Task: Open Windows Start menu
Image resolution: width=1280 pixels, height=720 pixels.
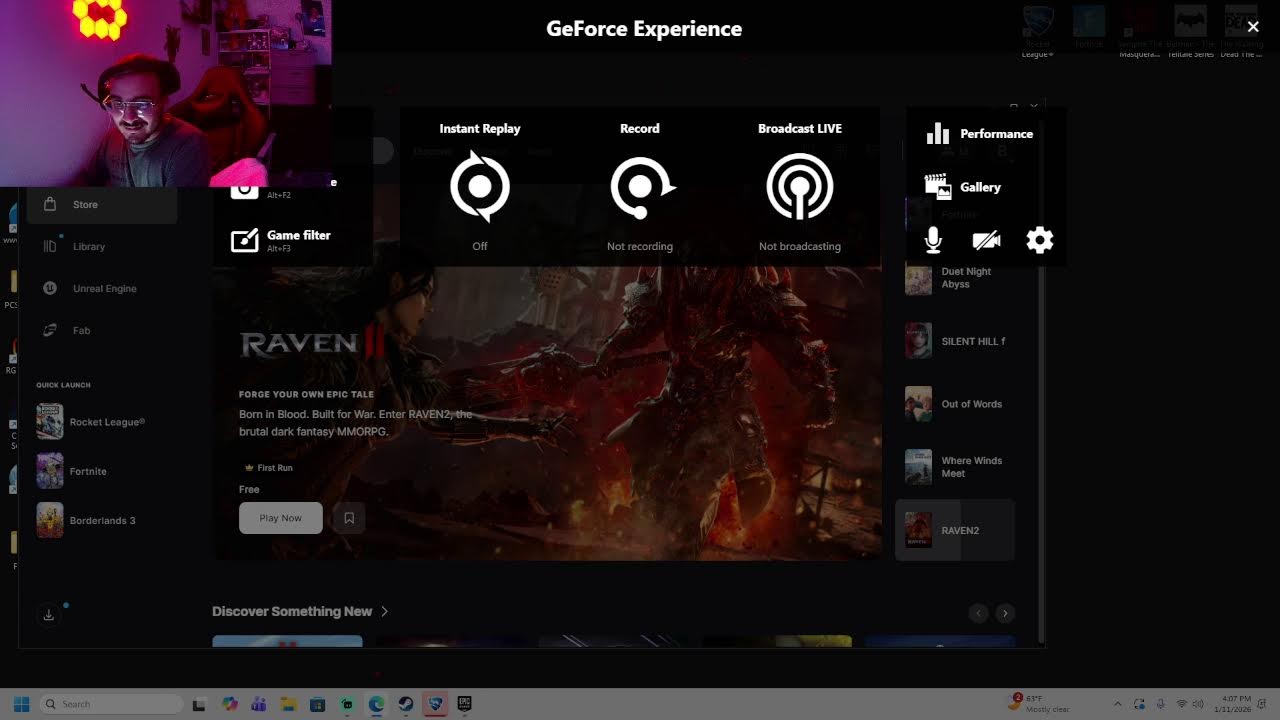Action: [21, 704]
